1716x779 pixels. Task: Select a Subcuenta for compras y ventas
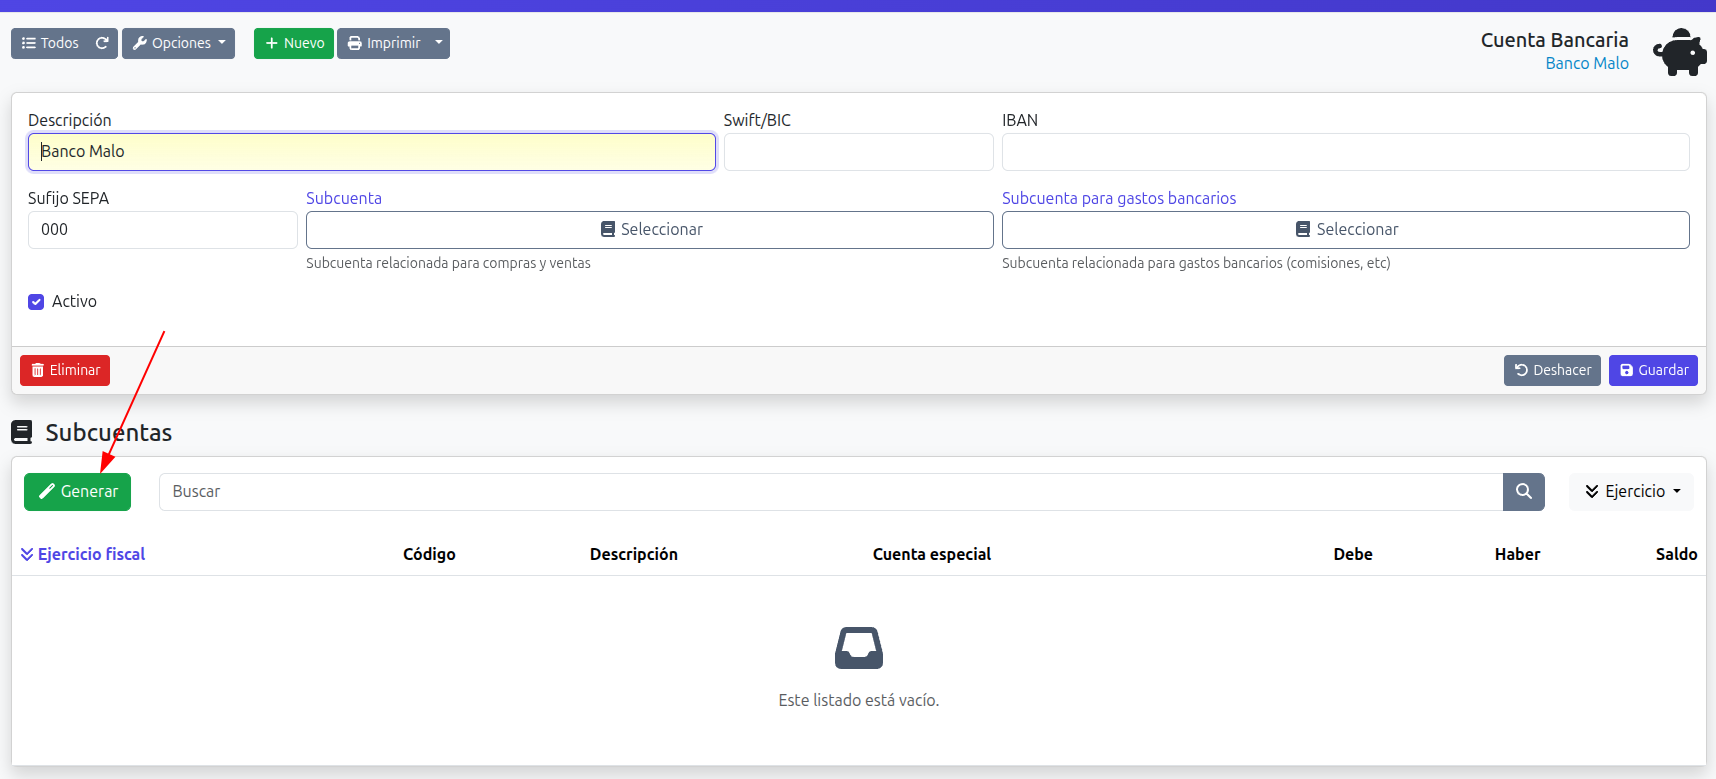point(649,229)
